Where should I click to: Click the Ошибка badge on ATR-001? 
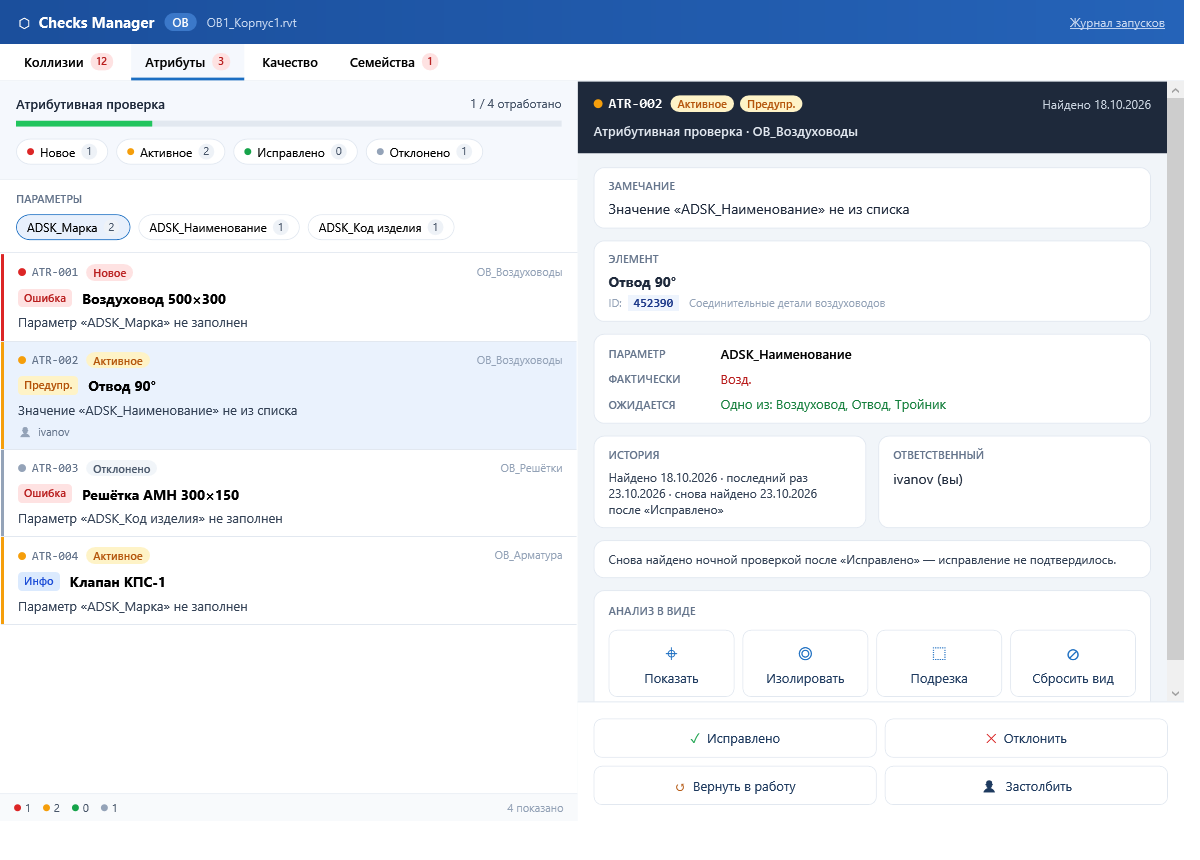click(x=45, y=298)
